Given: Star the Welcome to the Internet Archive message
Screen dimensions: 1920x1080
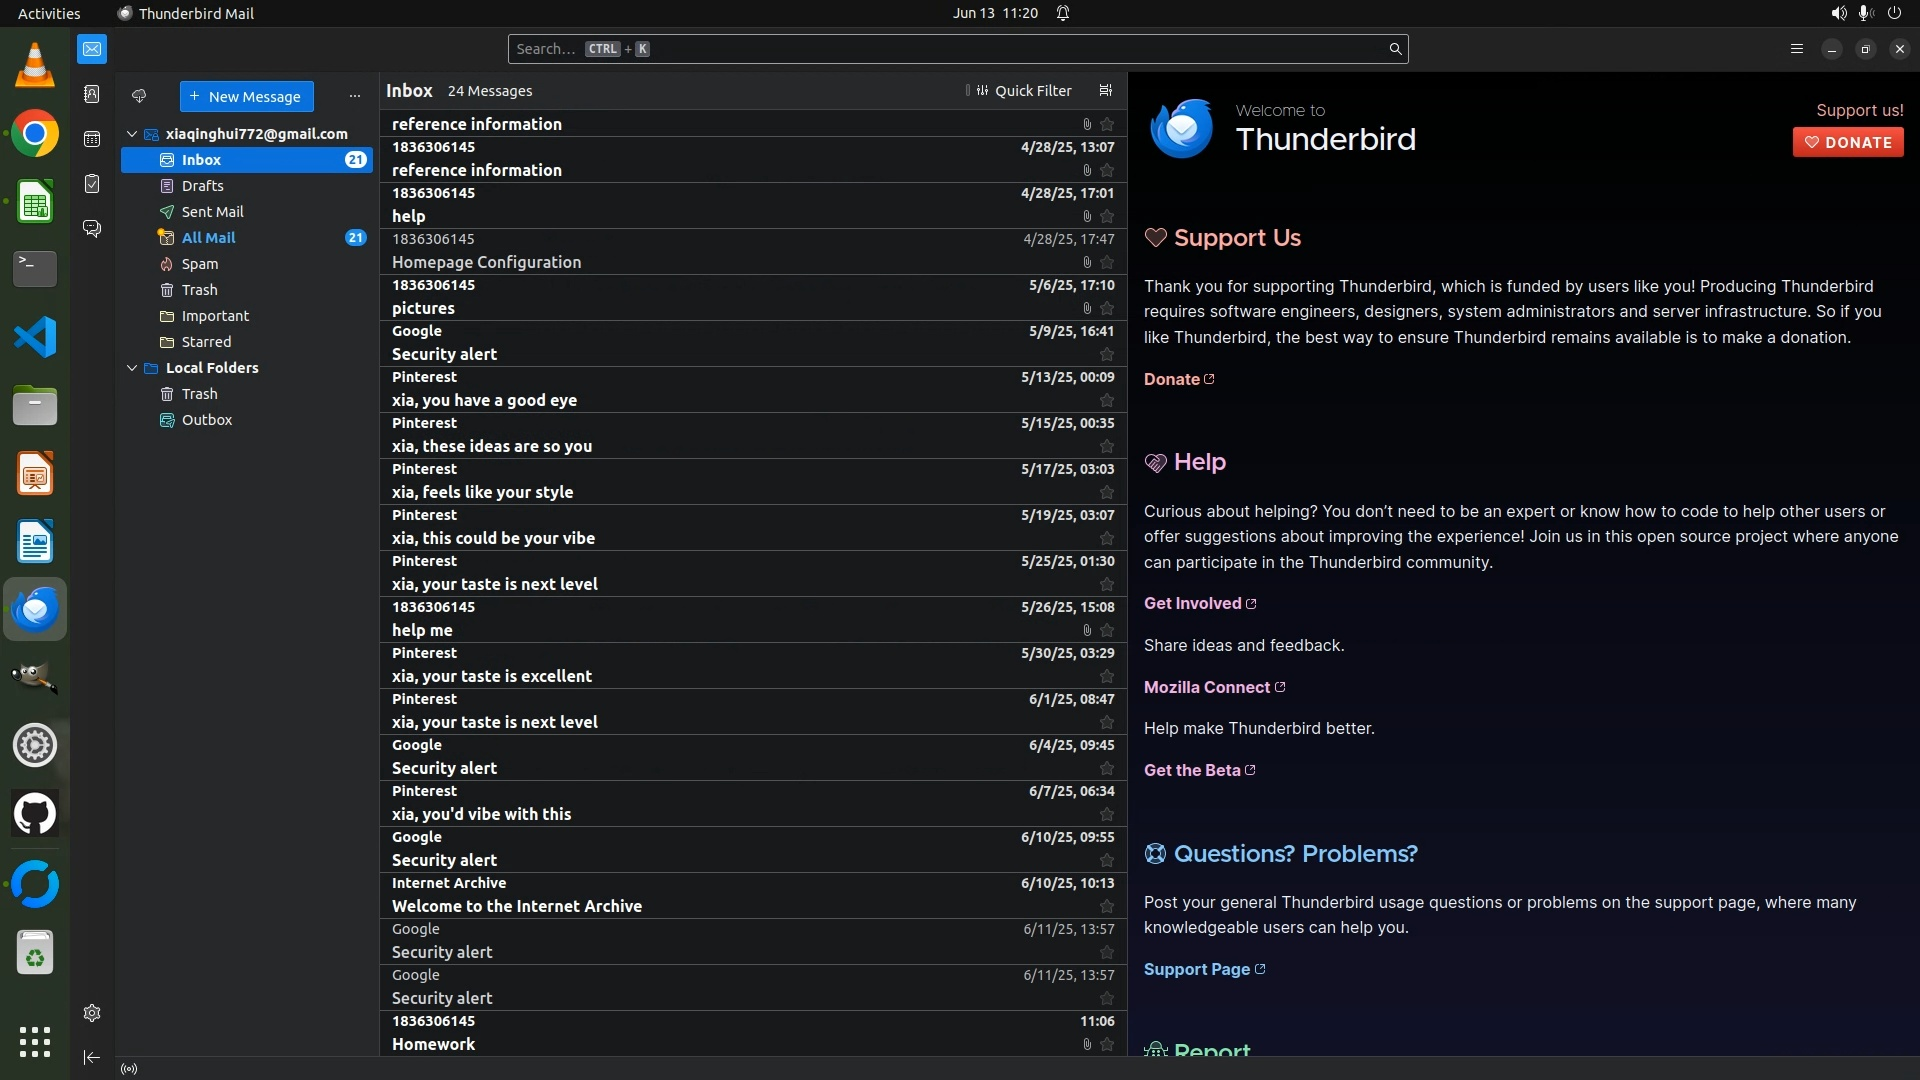Looking at the screenshot, I should tap(1106, 906).
